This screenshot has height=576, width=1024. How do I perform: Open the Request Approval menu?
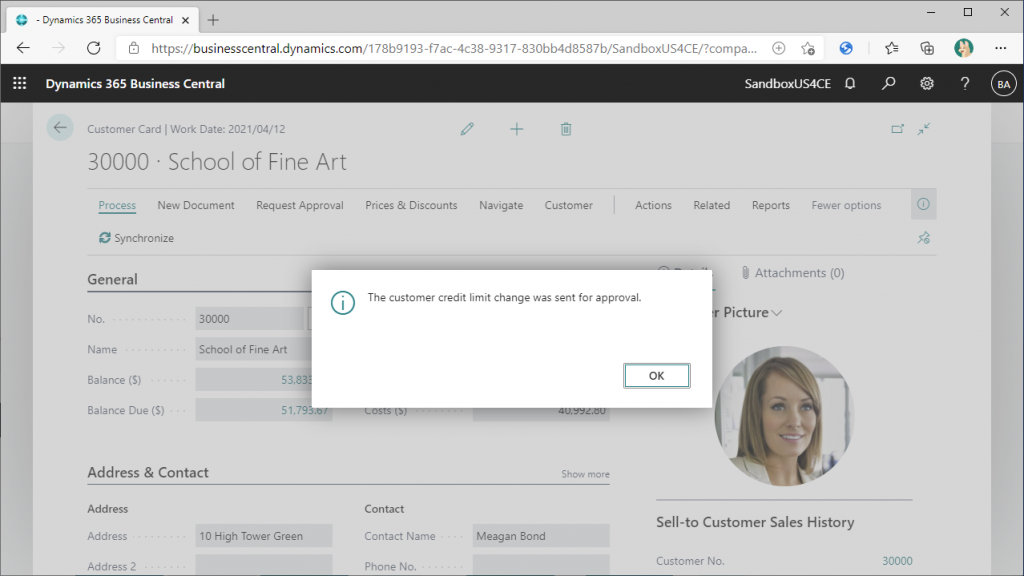click(x=300, y=205)
